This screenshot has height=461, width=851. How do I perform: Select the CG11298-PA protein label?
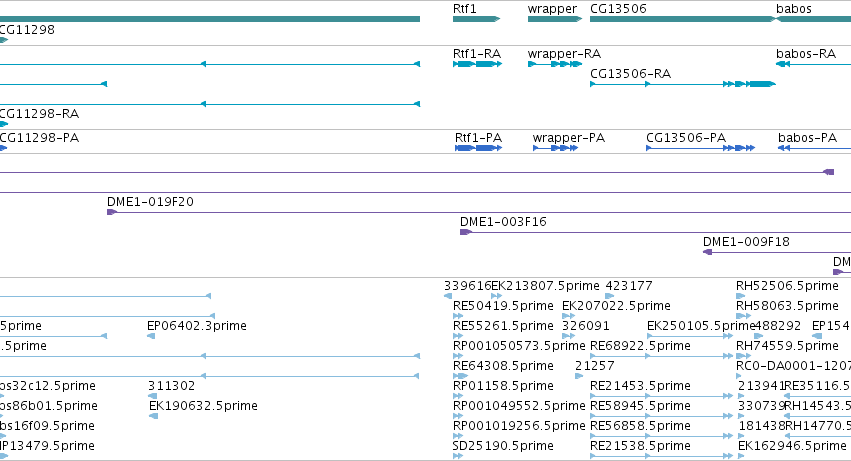(x=39, y=138)
